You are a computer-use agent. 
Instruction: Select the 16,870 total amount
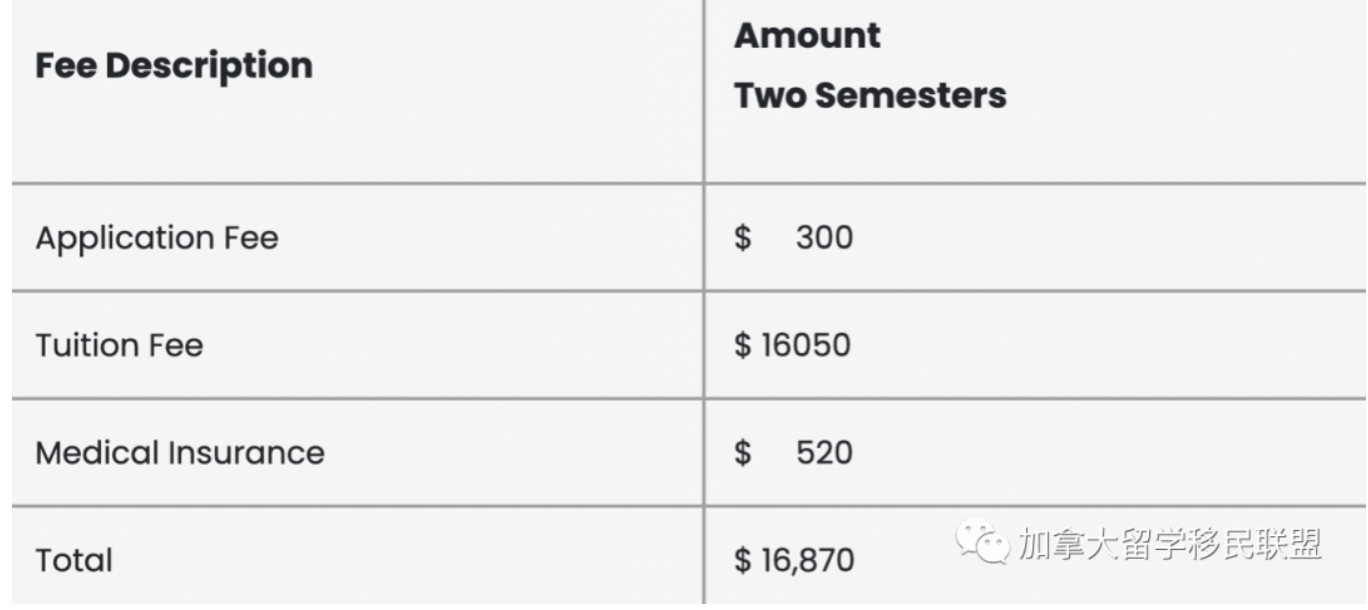[808, 560]
